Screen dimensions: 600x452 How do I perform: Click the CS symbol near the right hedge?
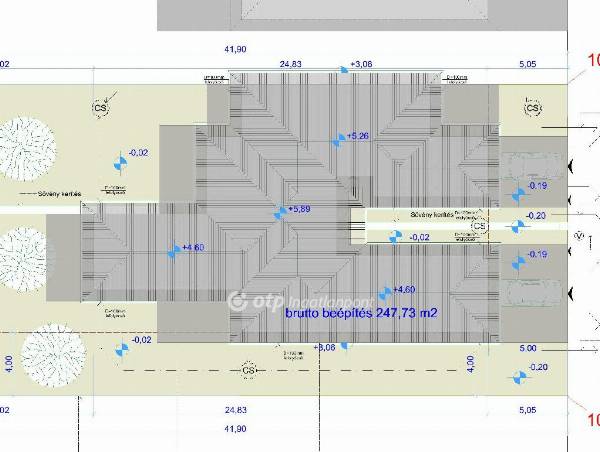(x=479, y=226)
